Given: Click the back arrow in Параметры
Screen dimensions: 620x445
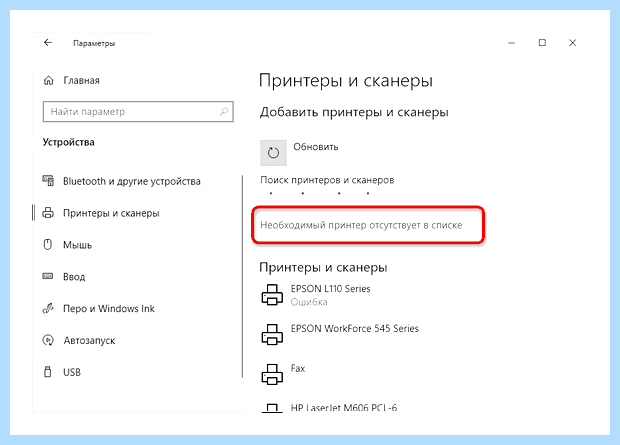Looking at the screenshot, I should [x=48, y=42].
